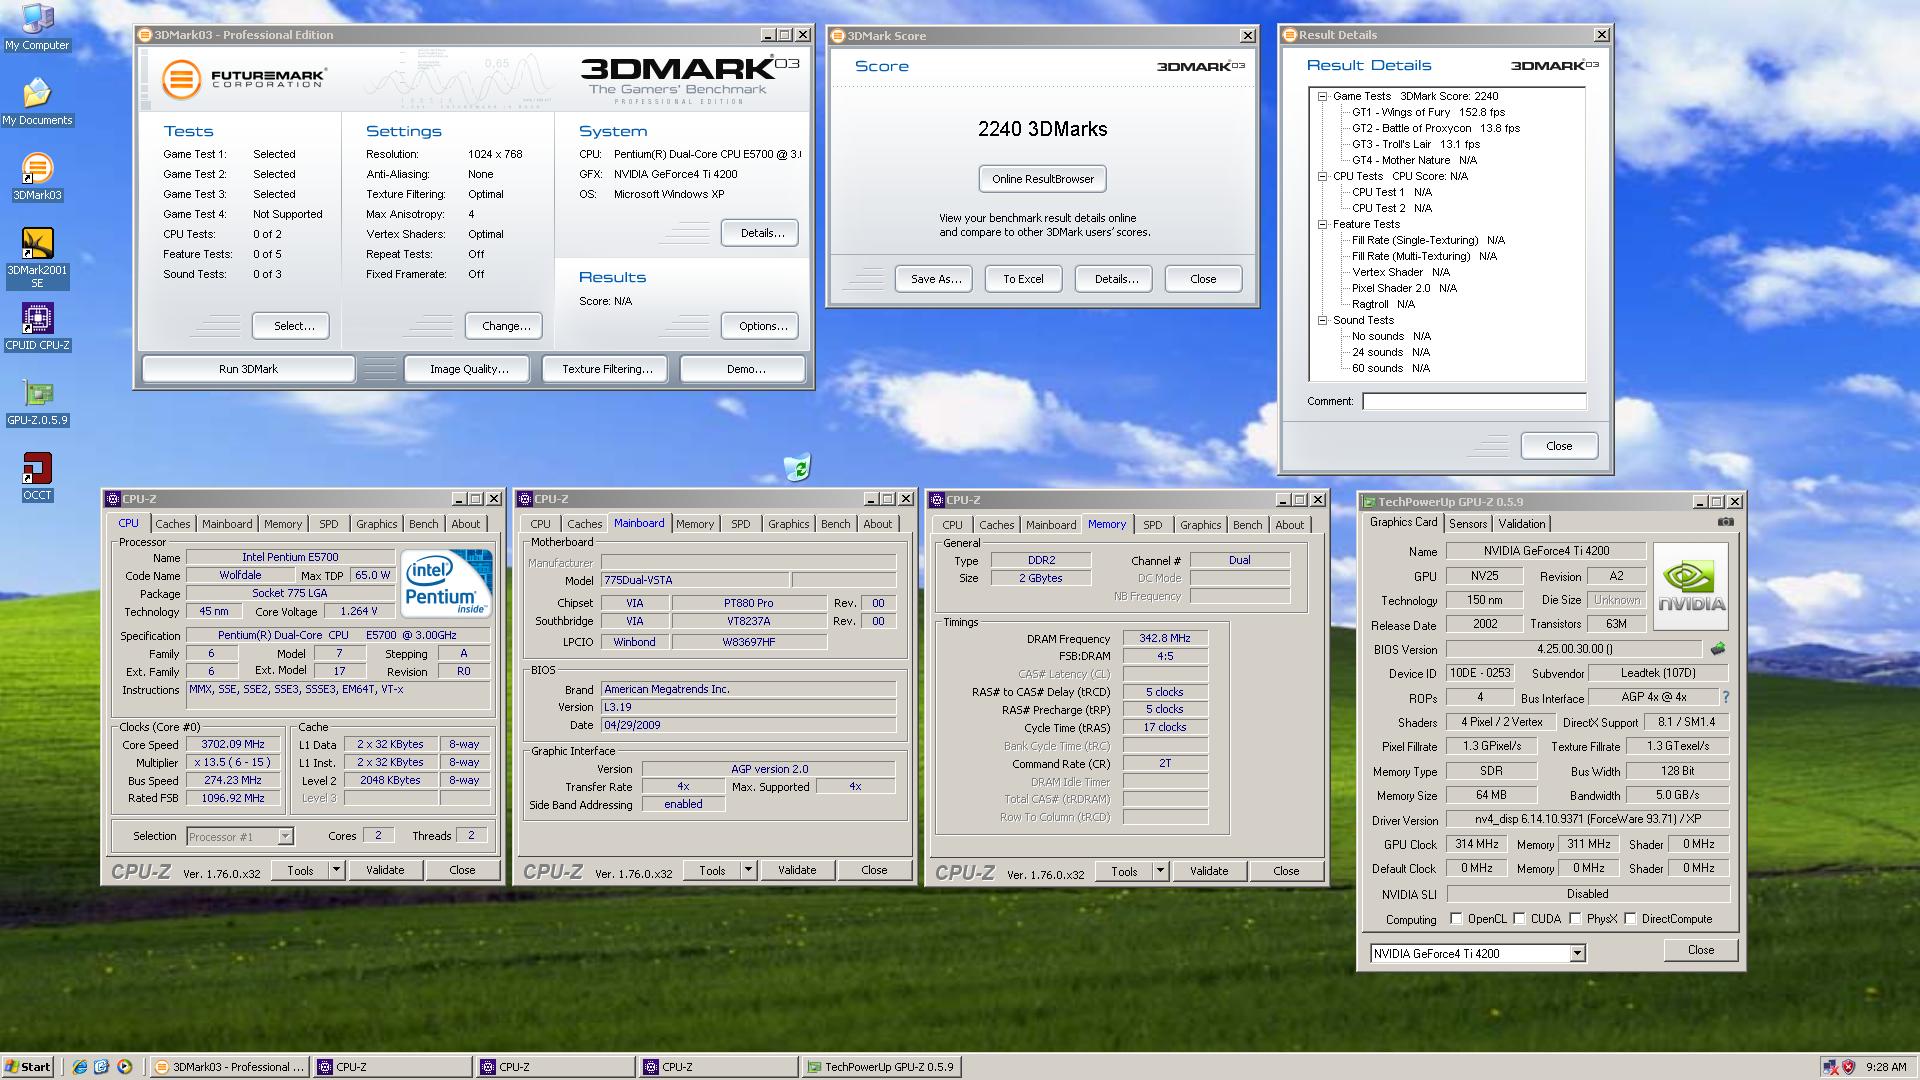
Task: Open GPU-Z.0.5.9 desktop shortcut
Action: click(x=37, y=403)
